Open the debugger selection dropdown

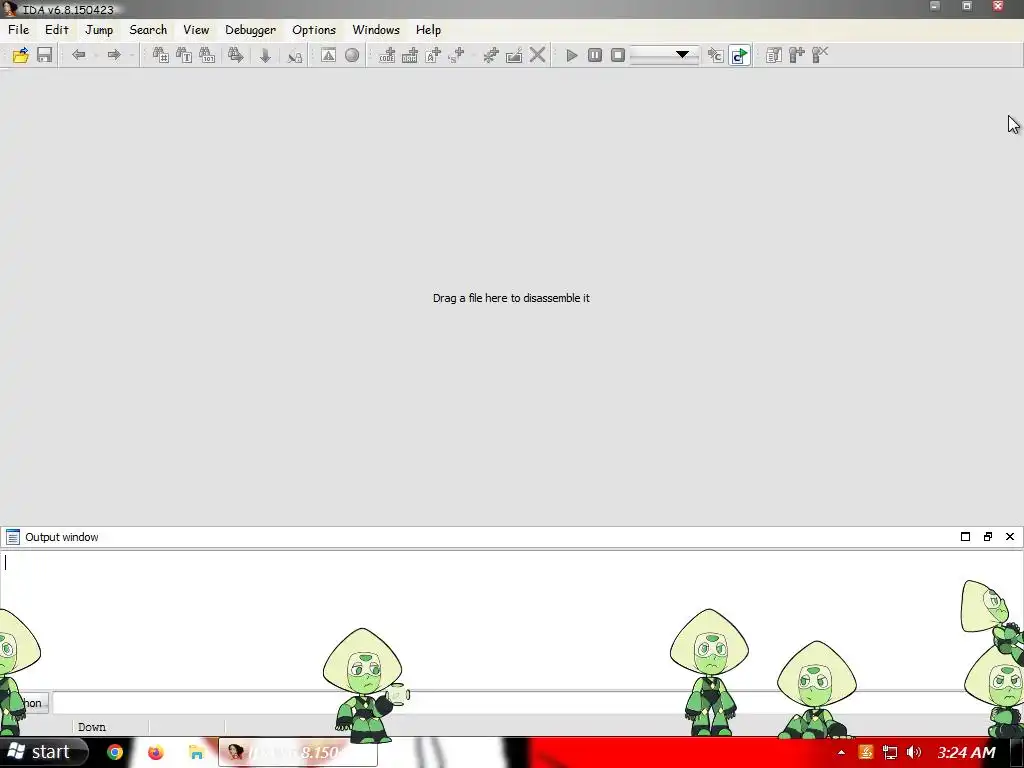pyautogui.click(x=664, y=55)
